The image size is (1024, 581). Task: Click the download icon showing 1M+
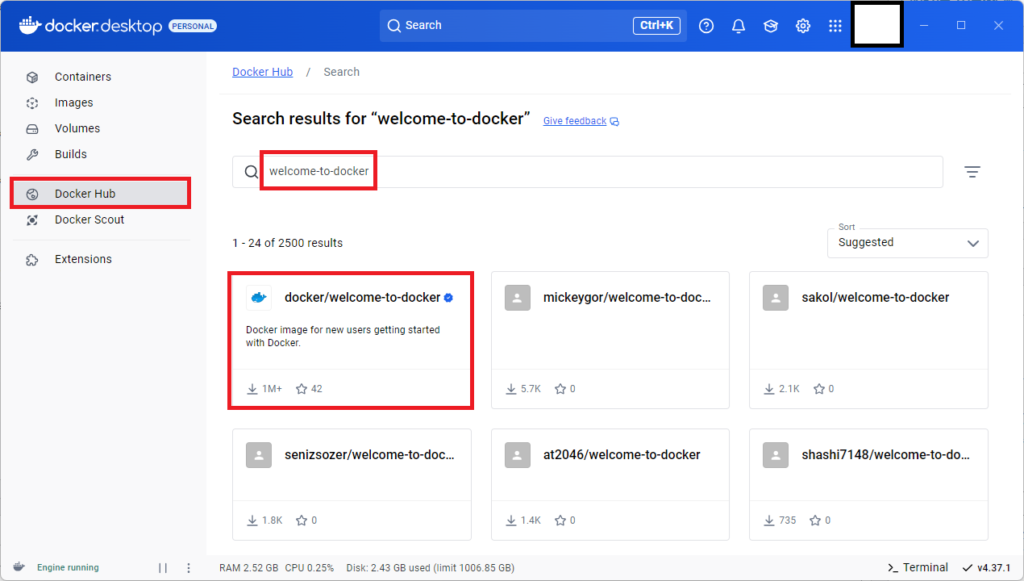(252, 389)
